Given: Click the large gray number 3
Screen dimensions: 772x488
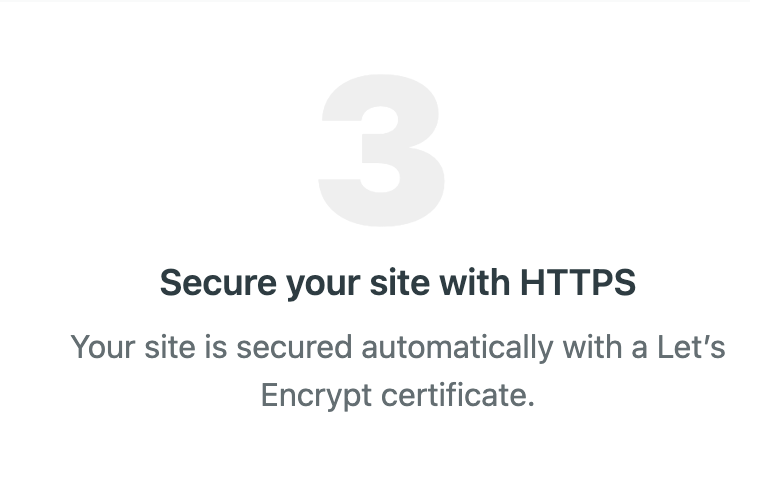Looking at the screenshot, I should tap(382, 151).
